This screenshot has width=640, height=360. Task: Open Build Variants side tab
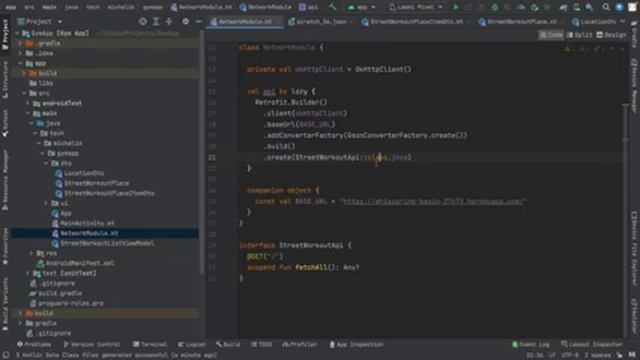pyautogui.click(x=5, y=304)
